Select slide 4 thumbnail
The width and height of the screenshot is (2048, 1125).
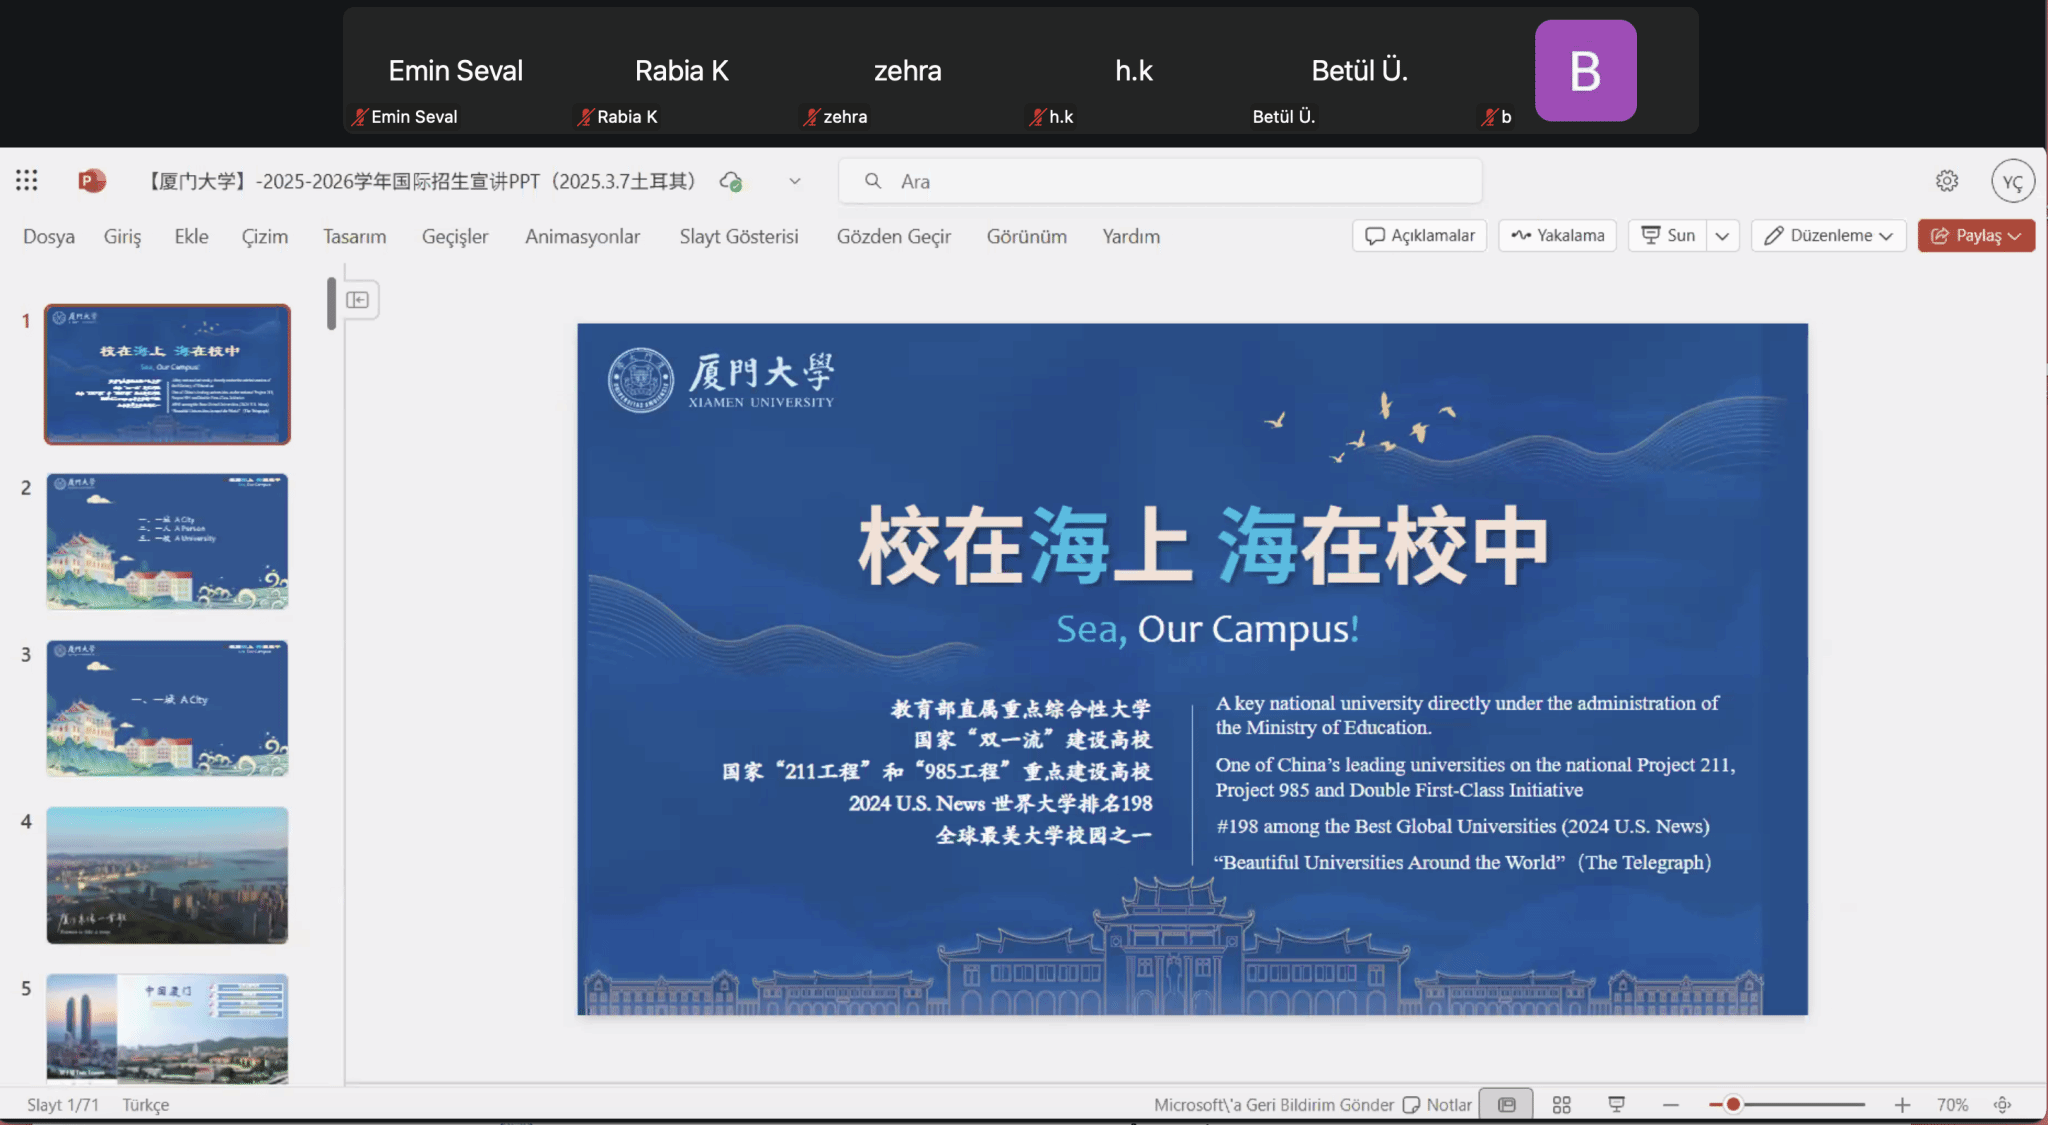click(x=167, y=875)
